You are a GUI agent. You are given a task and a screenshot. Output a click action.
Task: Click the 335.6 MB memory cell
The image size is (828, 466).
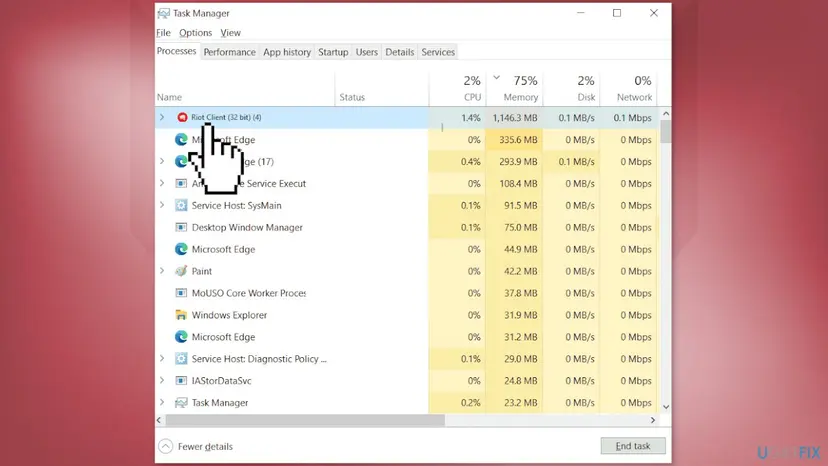point(514,139)
